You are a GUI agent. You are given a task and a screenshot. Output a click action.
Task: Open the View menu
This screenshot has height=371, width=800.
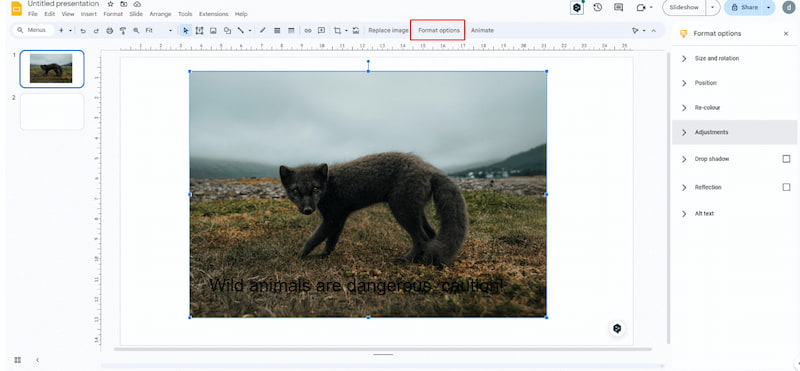pos(68,14)
